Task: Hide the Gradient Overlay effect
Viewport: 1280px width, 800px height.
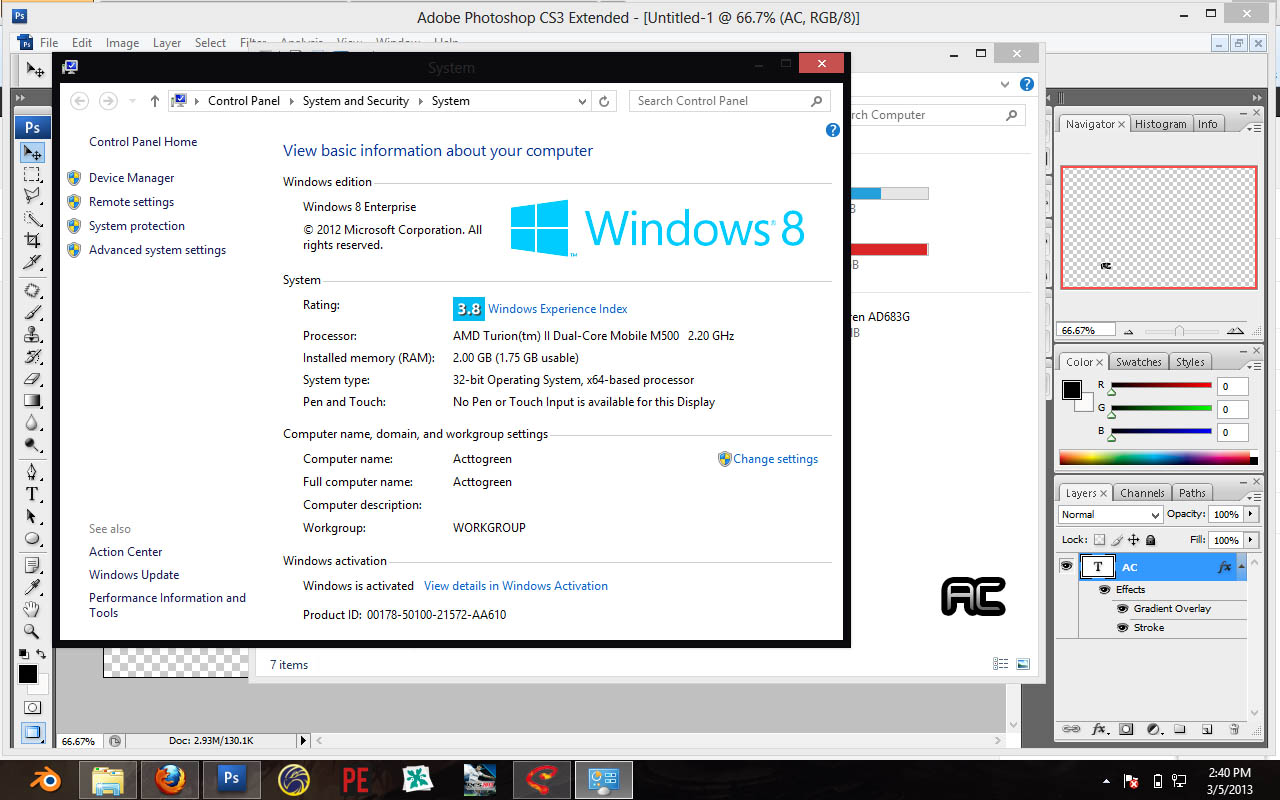Action: [x=1123, y=609]
